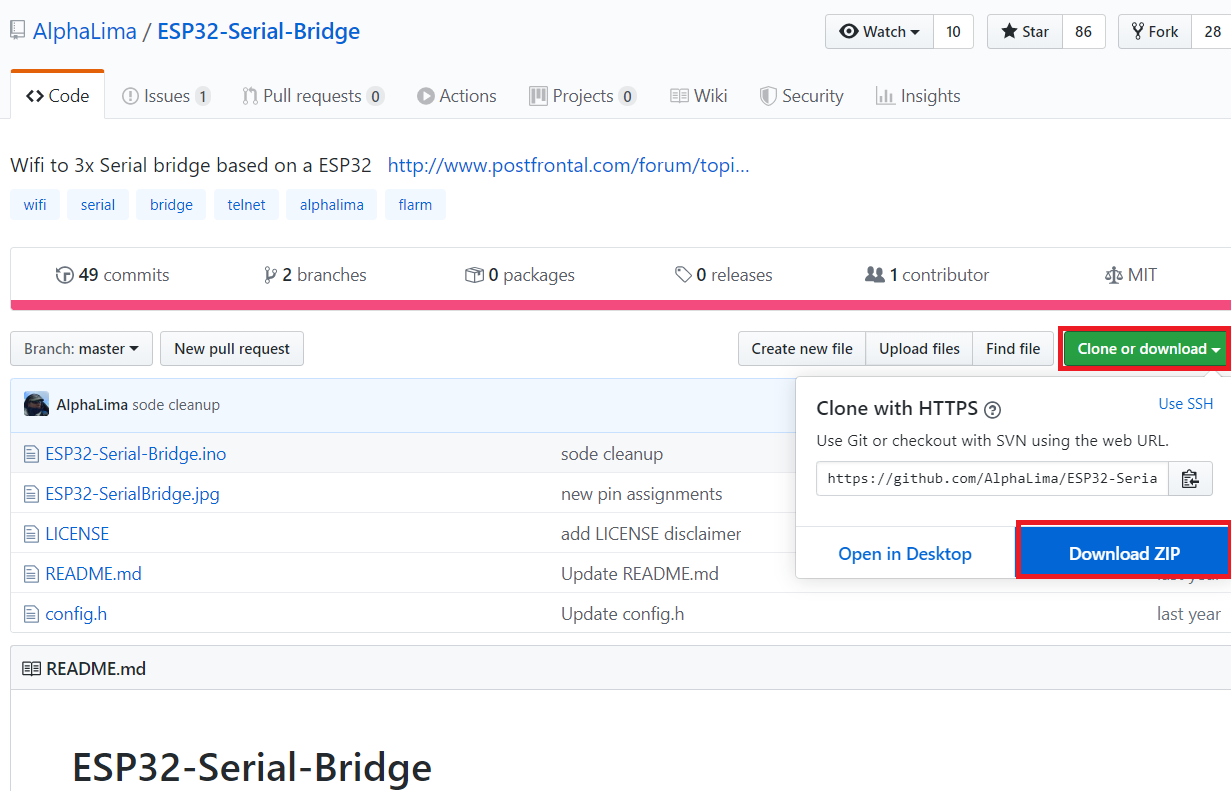
Task: Open the config.h file
Action: [x=76, y=614]
